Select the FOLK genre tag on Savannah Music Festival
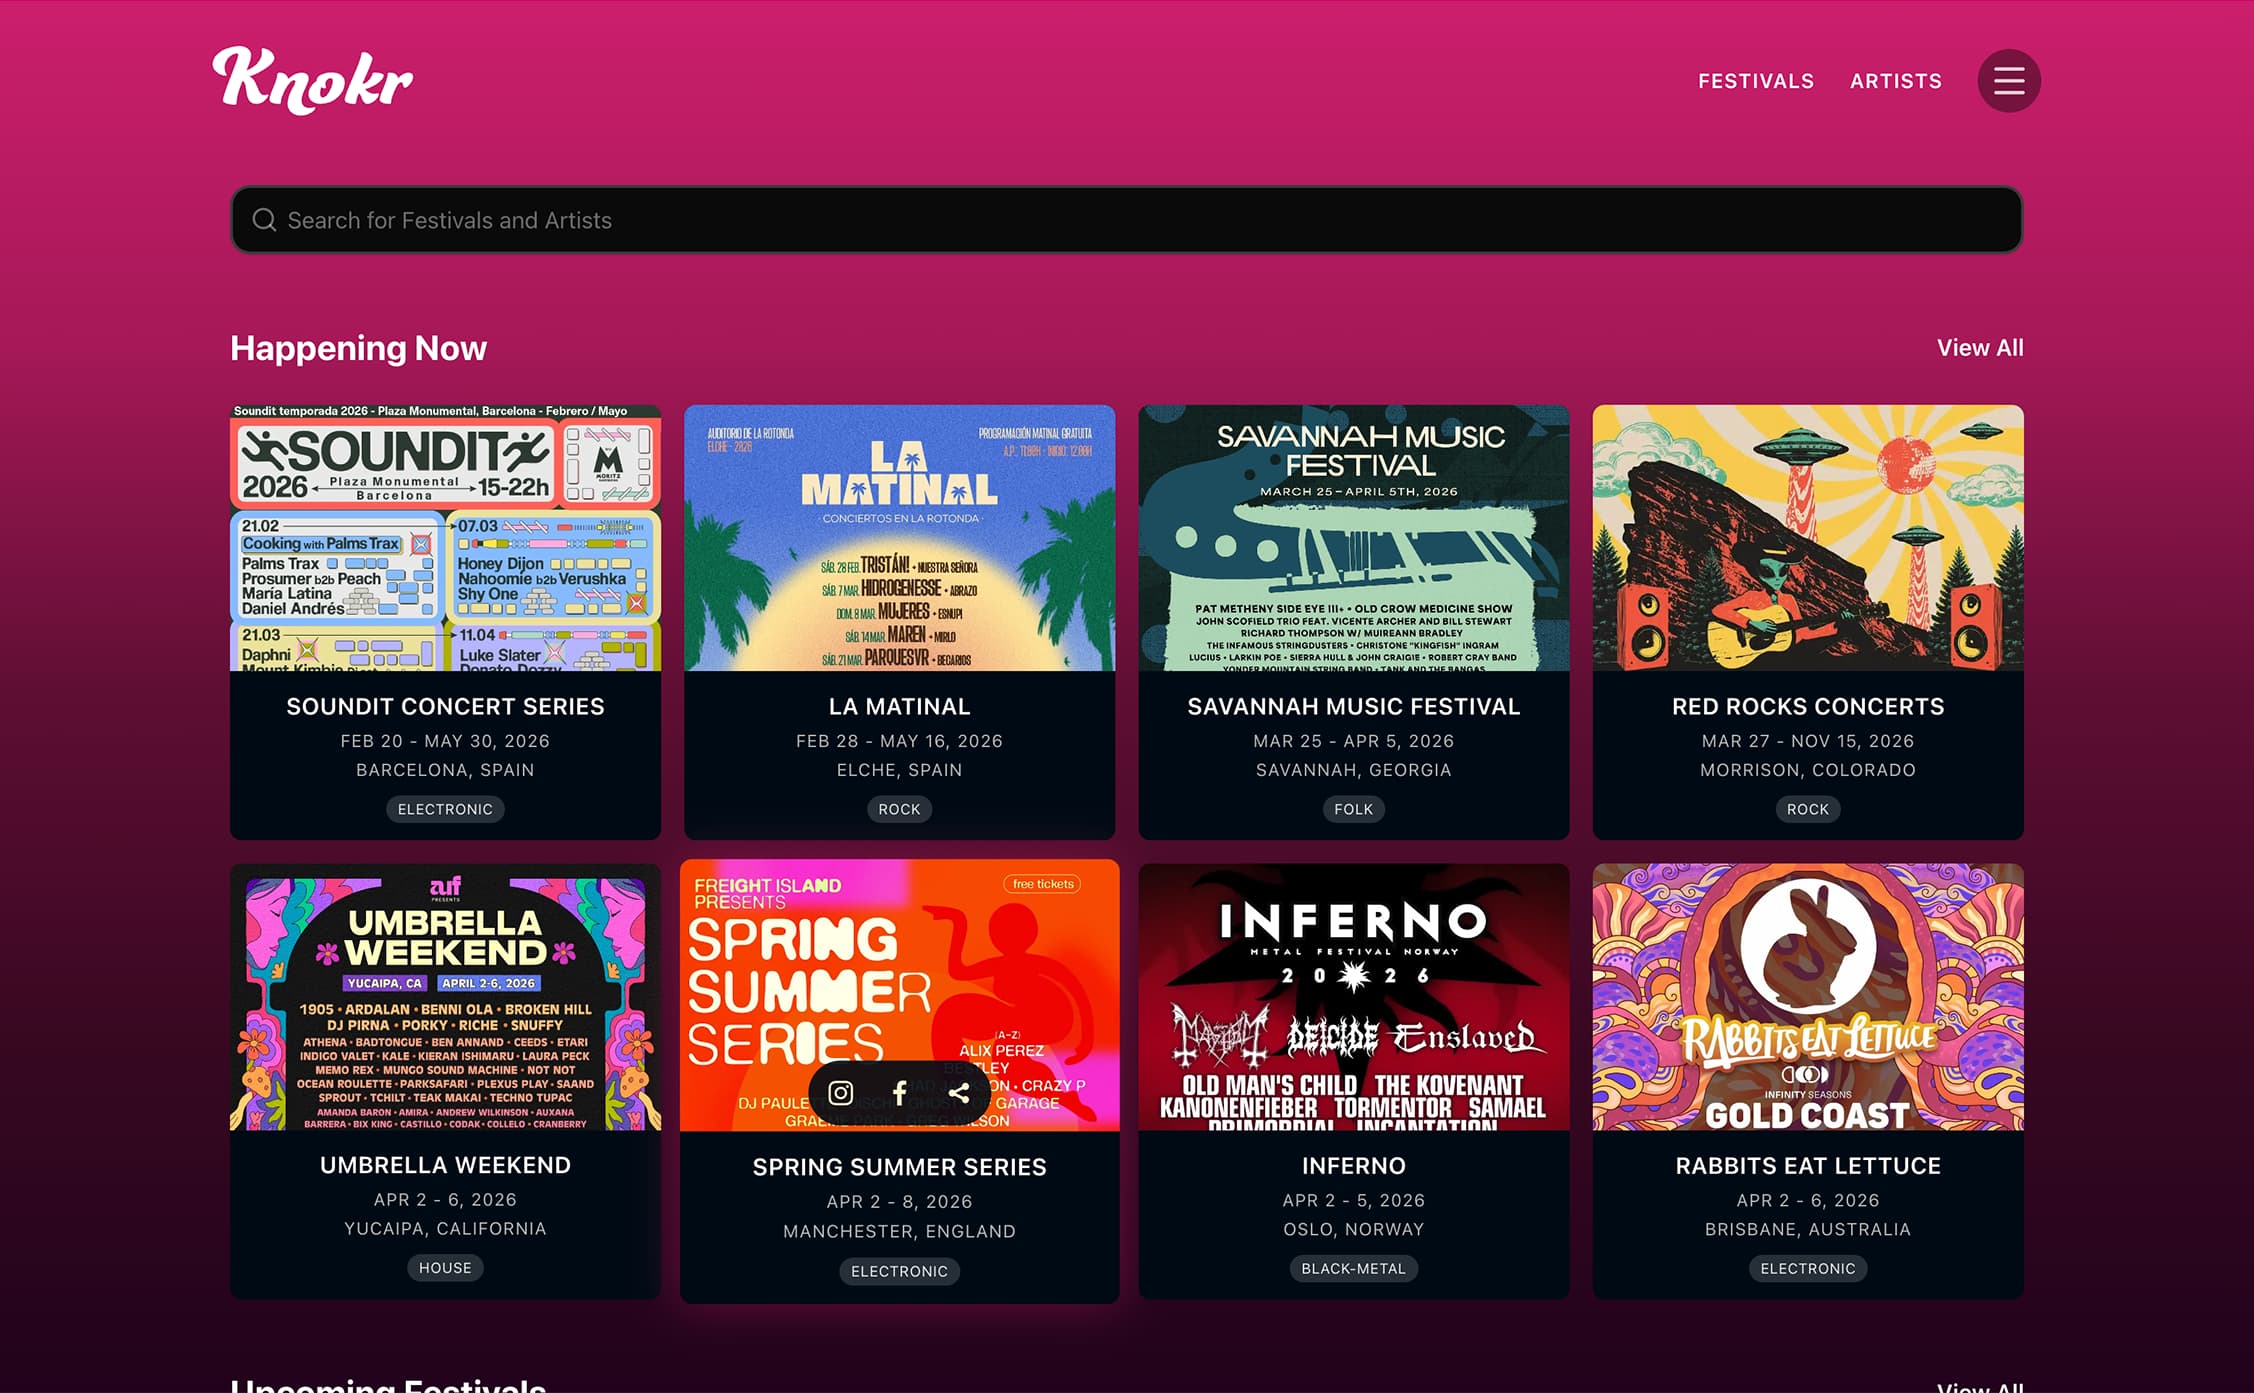The height and width of the screenshot is (1393, 2254). click(x=1353, y=809)
